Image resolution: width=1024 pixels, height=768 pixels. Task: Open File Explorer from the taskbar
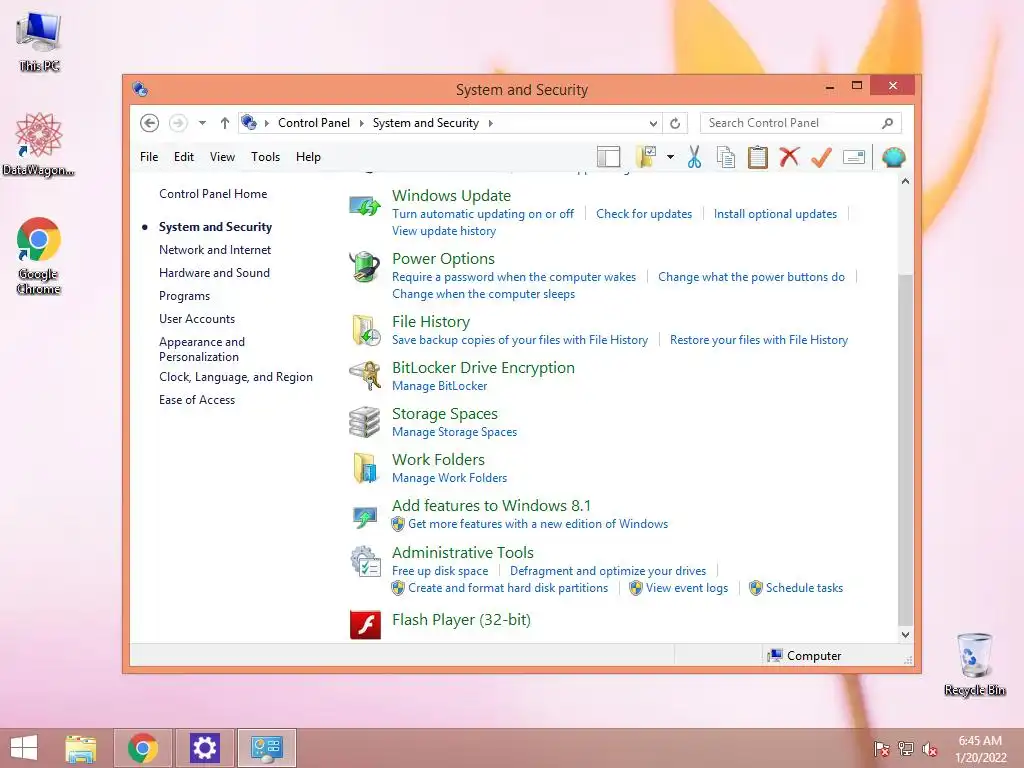pos(81,748)
